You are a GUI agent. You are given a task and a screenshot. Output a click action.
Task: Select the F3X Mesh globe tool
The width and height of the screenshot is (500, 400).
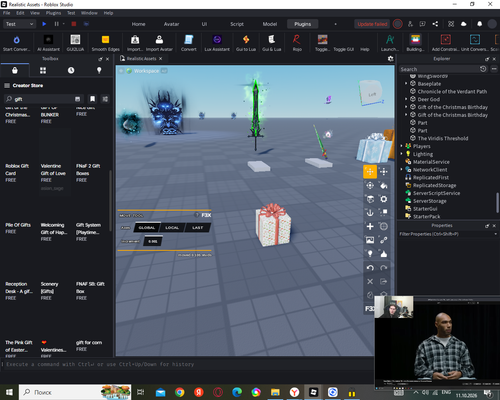[x=384, y=226]
